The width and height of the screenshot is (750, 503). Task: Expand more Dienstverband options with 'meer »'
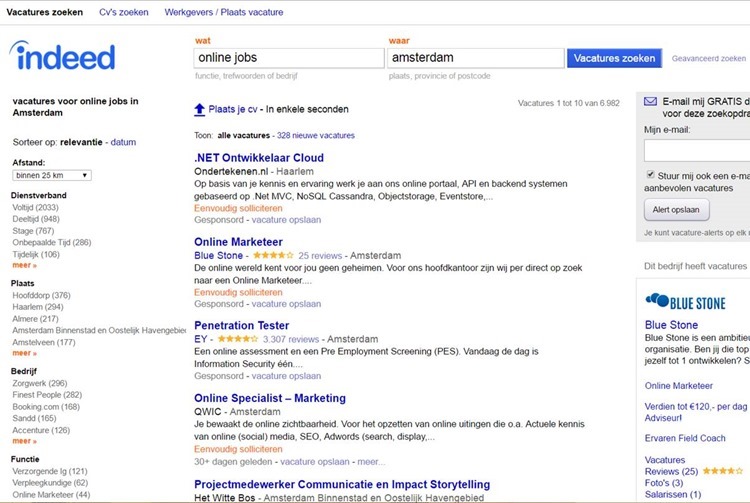click(x=24, y=265)
